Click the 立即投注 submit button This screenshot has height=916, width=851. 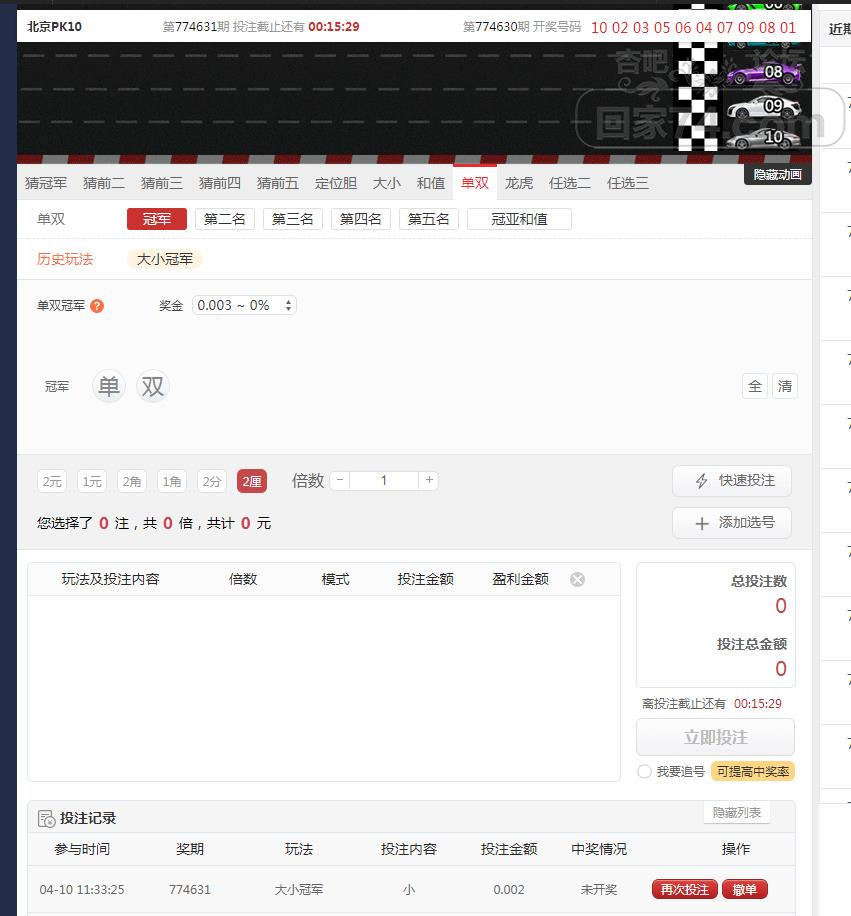715,737
